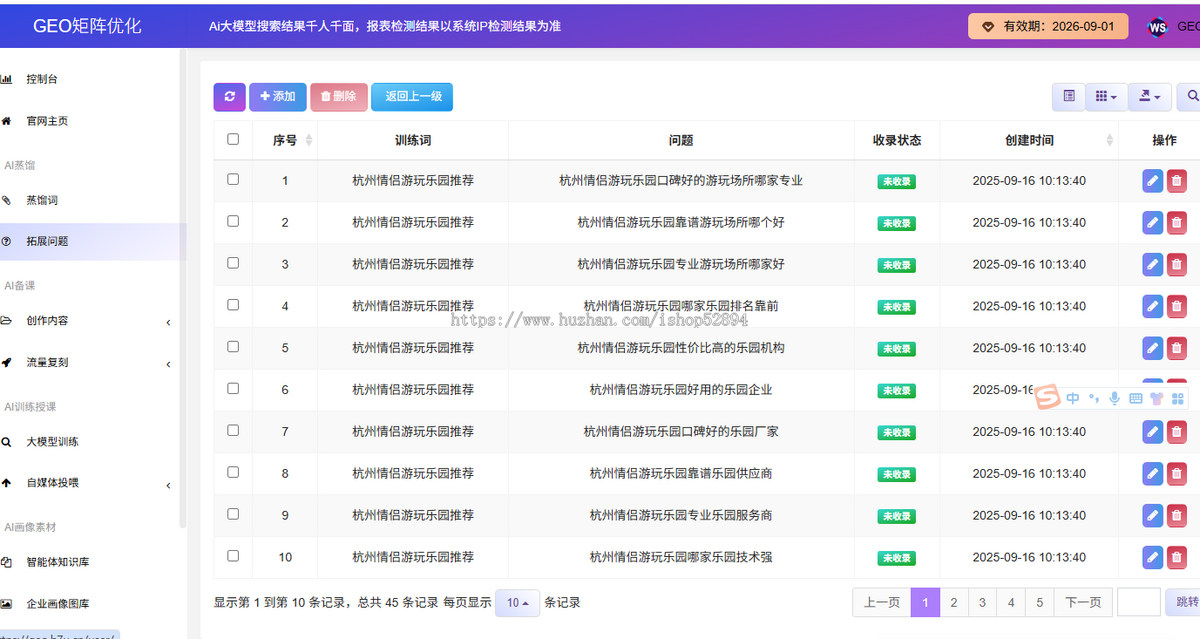Edit row 7 with the pencil icon
Image resolution: width=1200 pixels, height=639 pixels.
tap(1153, 432)
